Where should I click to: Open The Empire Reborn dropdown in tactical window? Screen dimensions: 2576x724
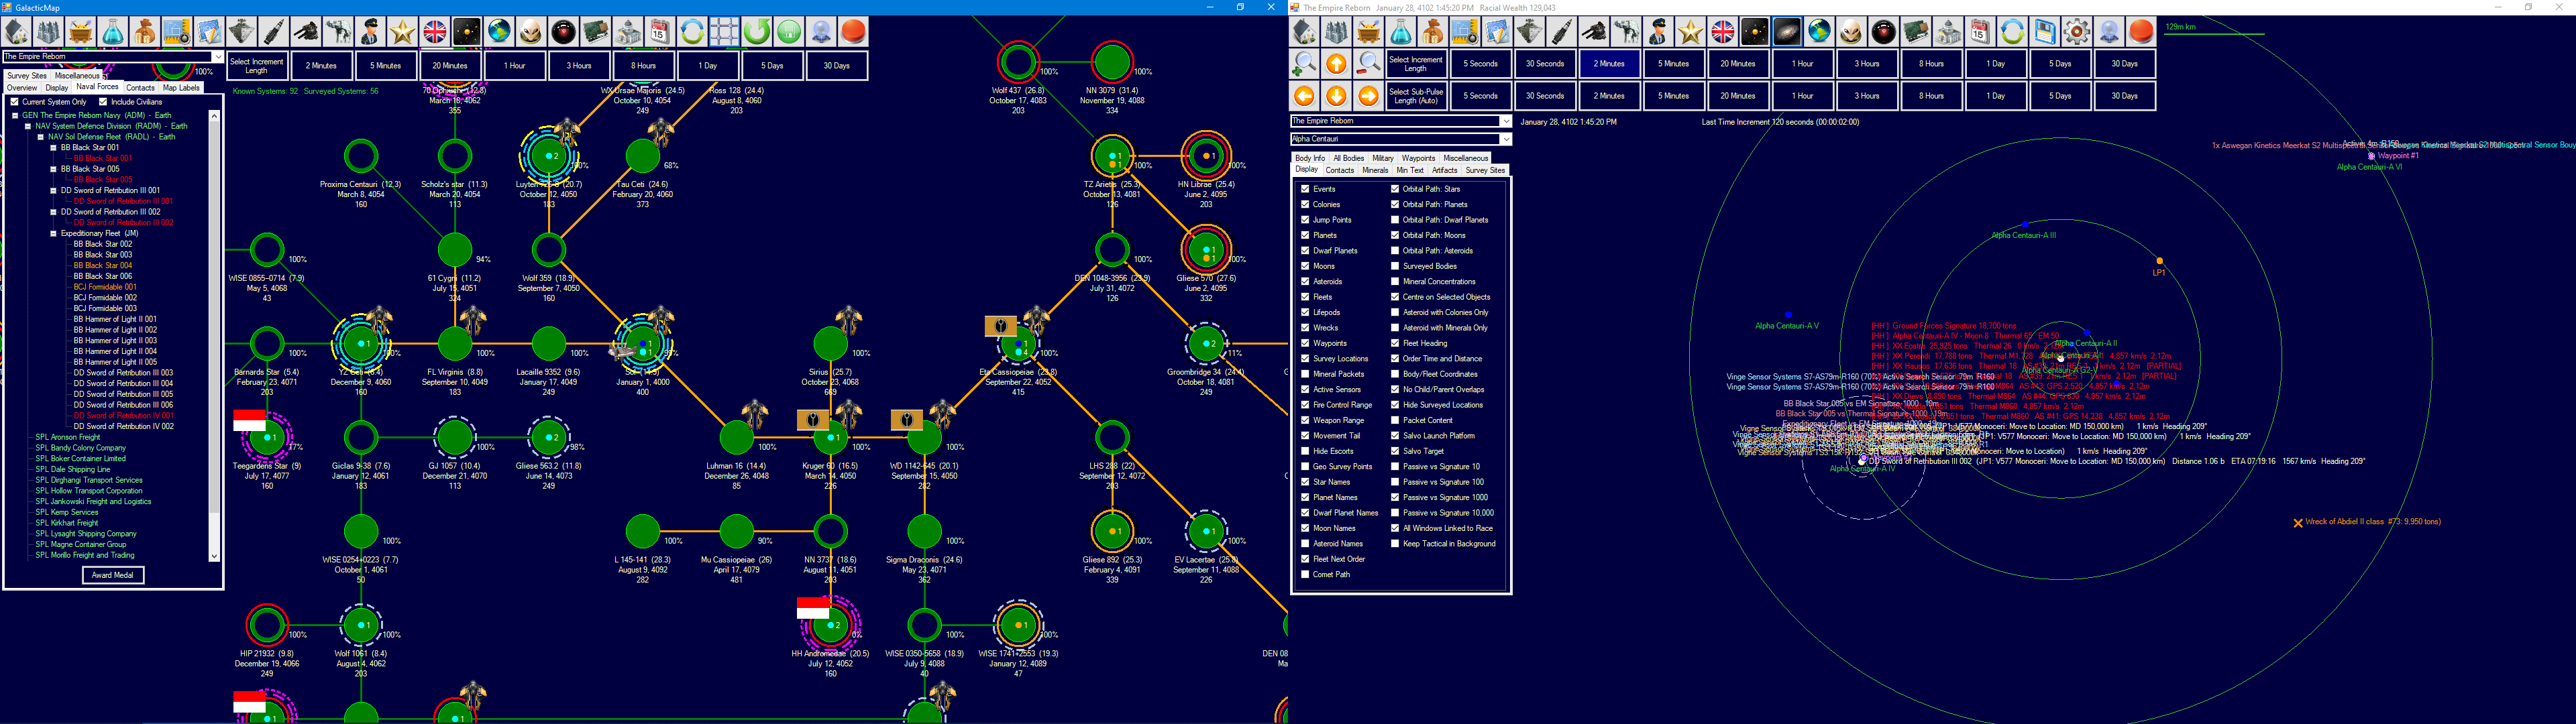pyautogui.click(x=1400, y=121)
